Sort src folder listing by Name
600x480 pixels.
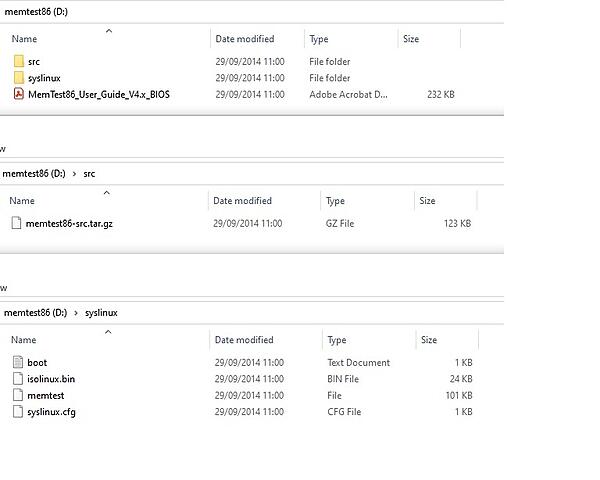[x=22, y=201]
